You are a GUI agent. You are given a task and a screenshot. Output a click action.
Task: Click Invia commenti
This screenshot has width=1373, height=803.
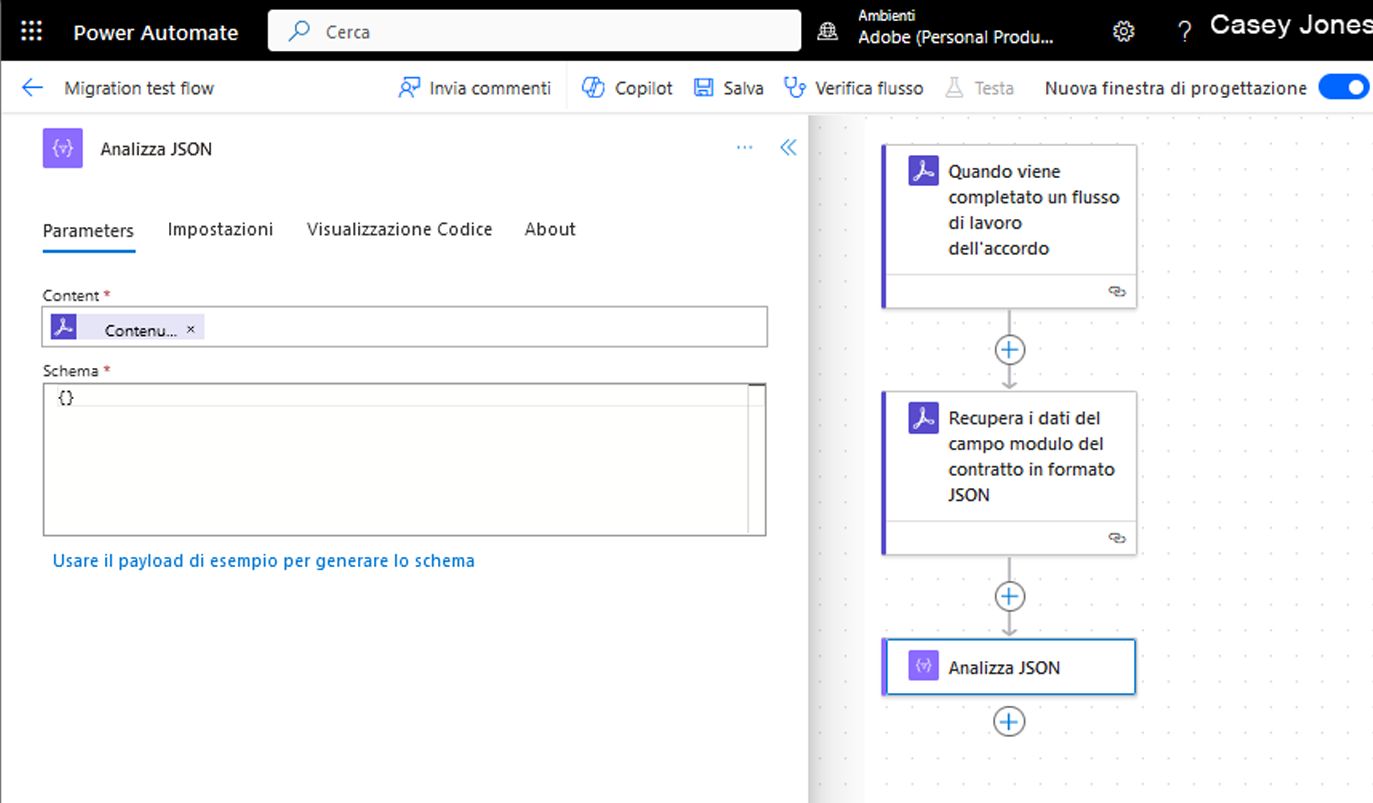click(x=474, y=88)
